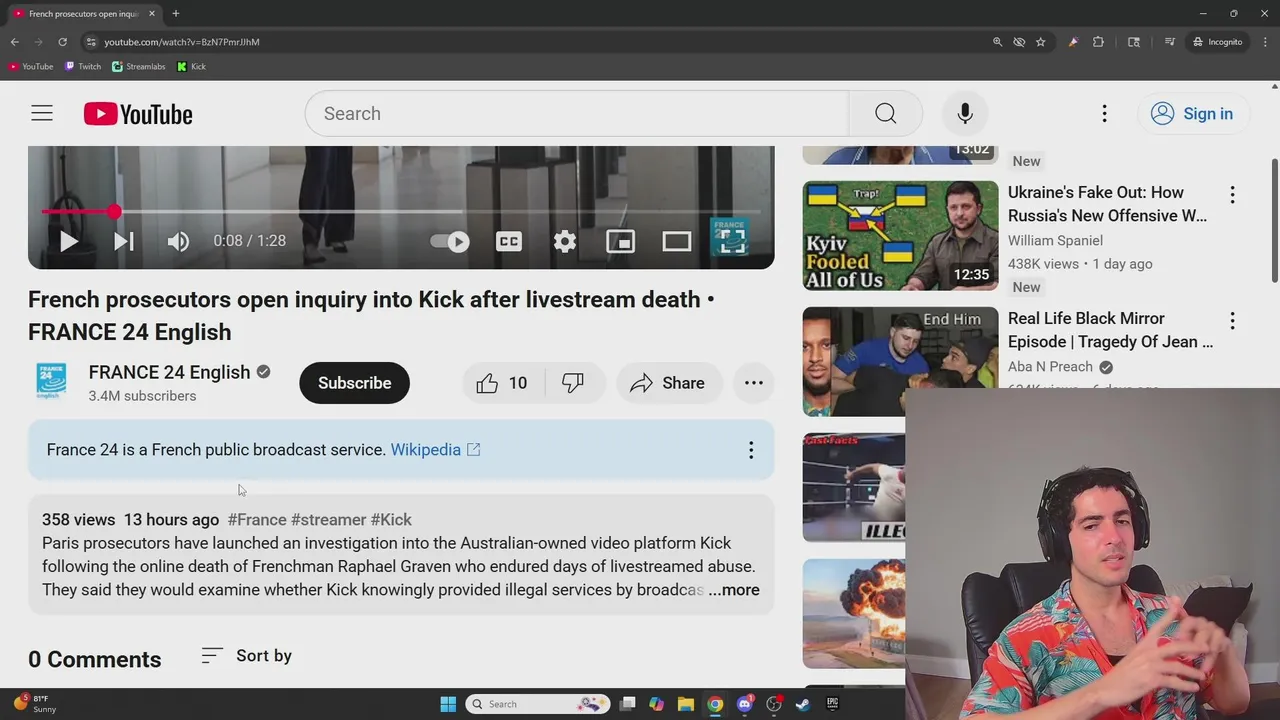Toggle closed captions
Viewport: 1280px width, 720px height.
509,241
